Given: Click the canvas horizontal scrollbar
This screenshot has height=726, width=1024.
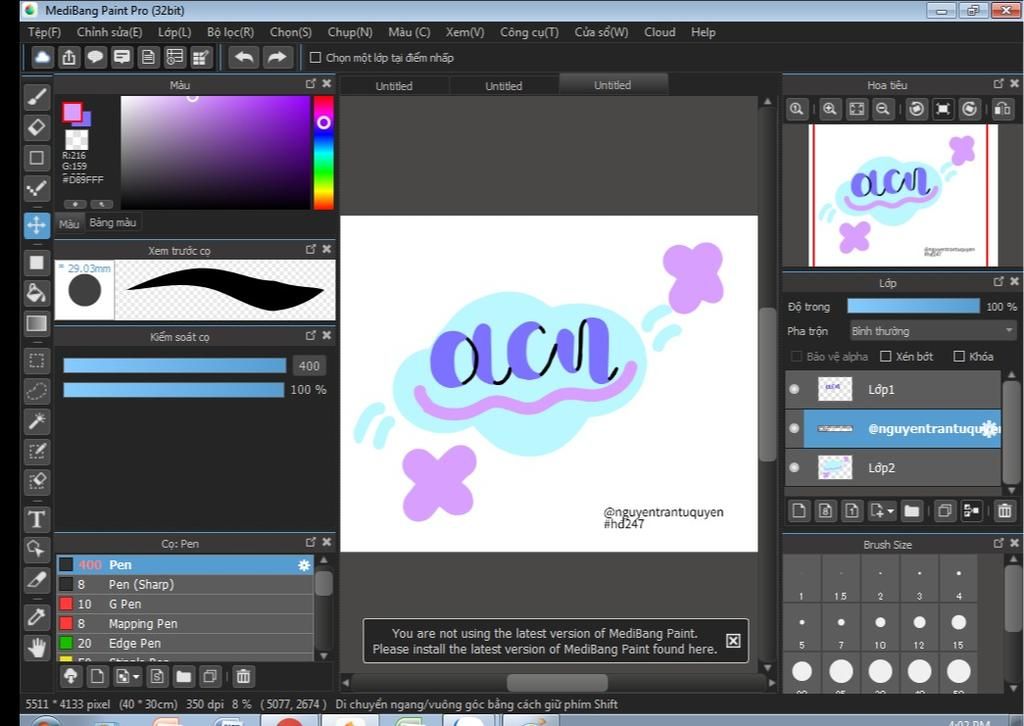Looking at the screenshot, I should point(558,682).
